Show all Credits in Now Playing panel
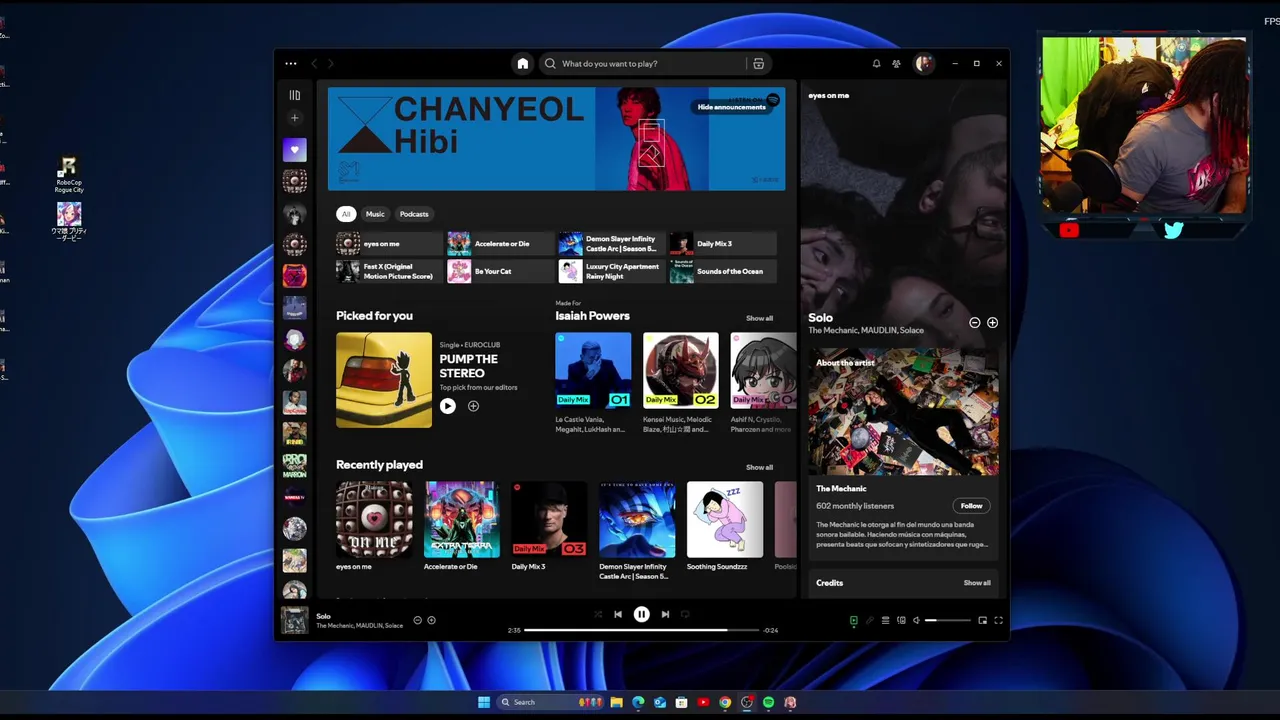The image size is (1280, 720). click(977, 583)
